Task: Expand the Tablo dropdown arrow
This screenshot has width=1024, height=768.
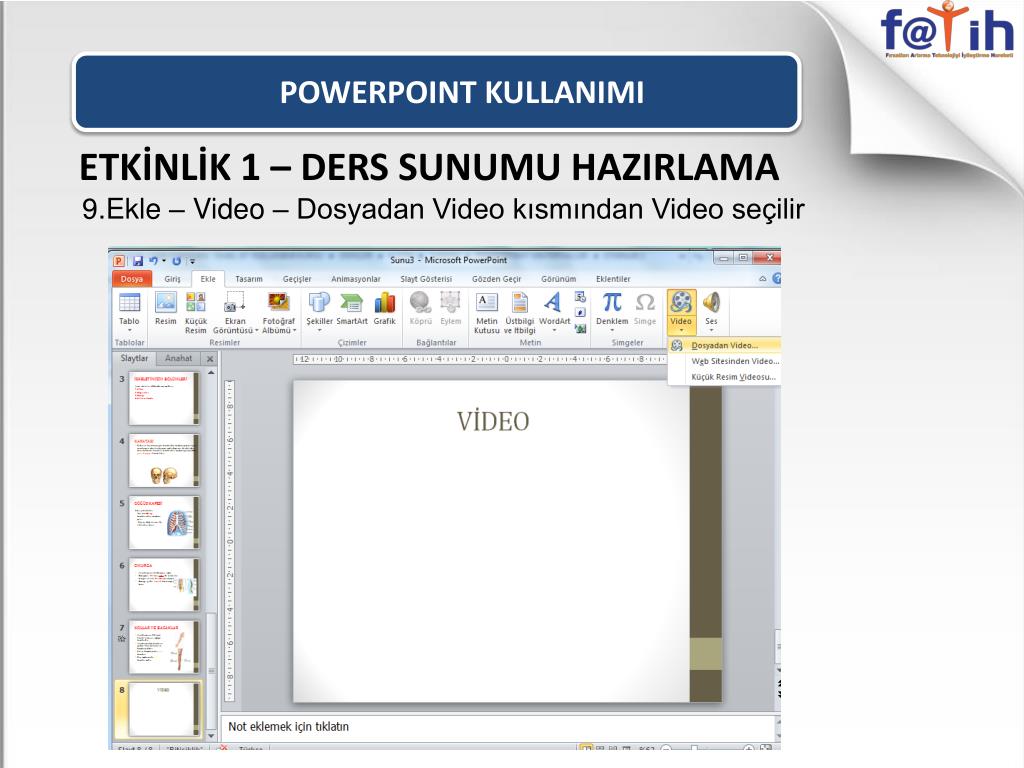Action: 129,330
